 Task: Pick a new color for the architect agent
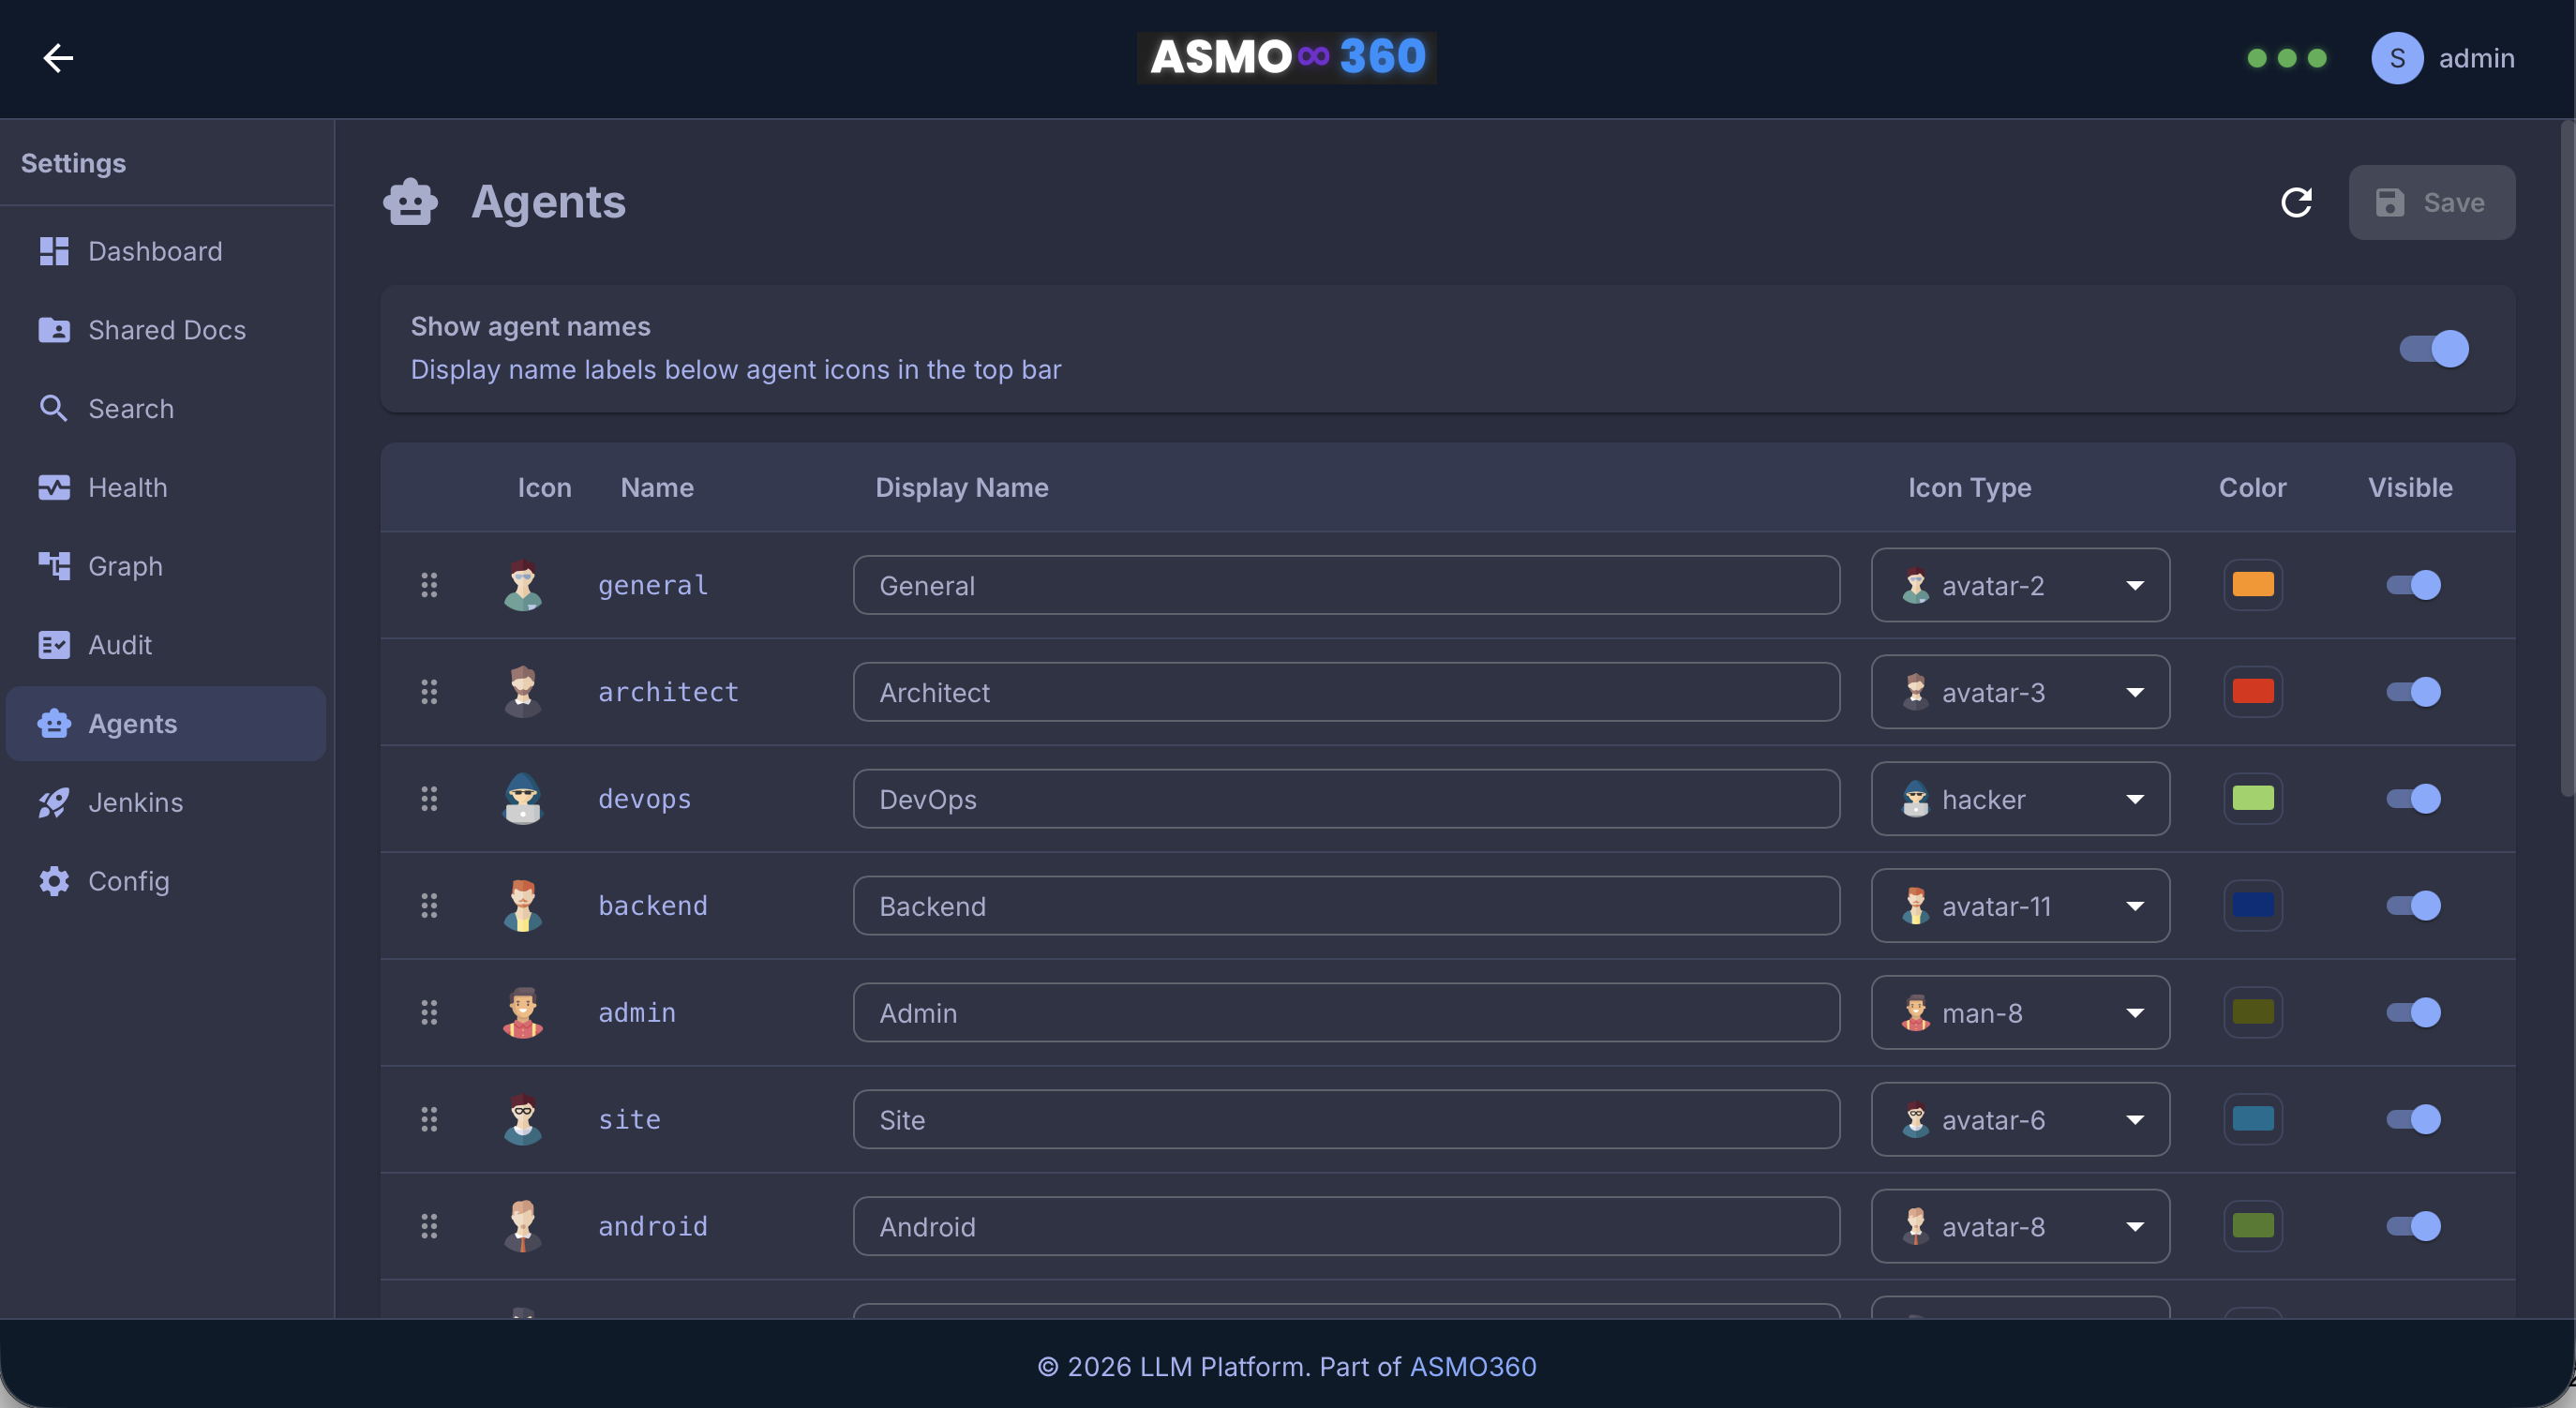click(x=2252, y=691)
